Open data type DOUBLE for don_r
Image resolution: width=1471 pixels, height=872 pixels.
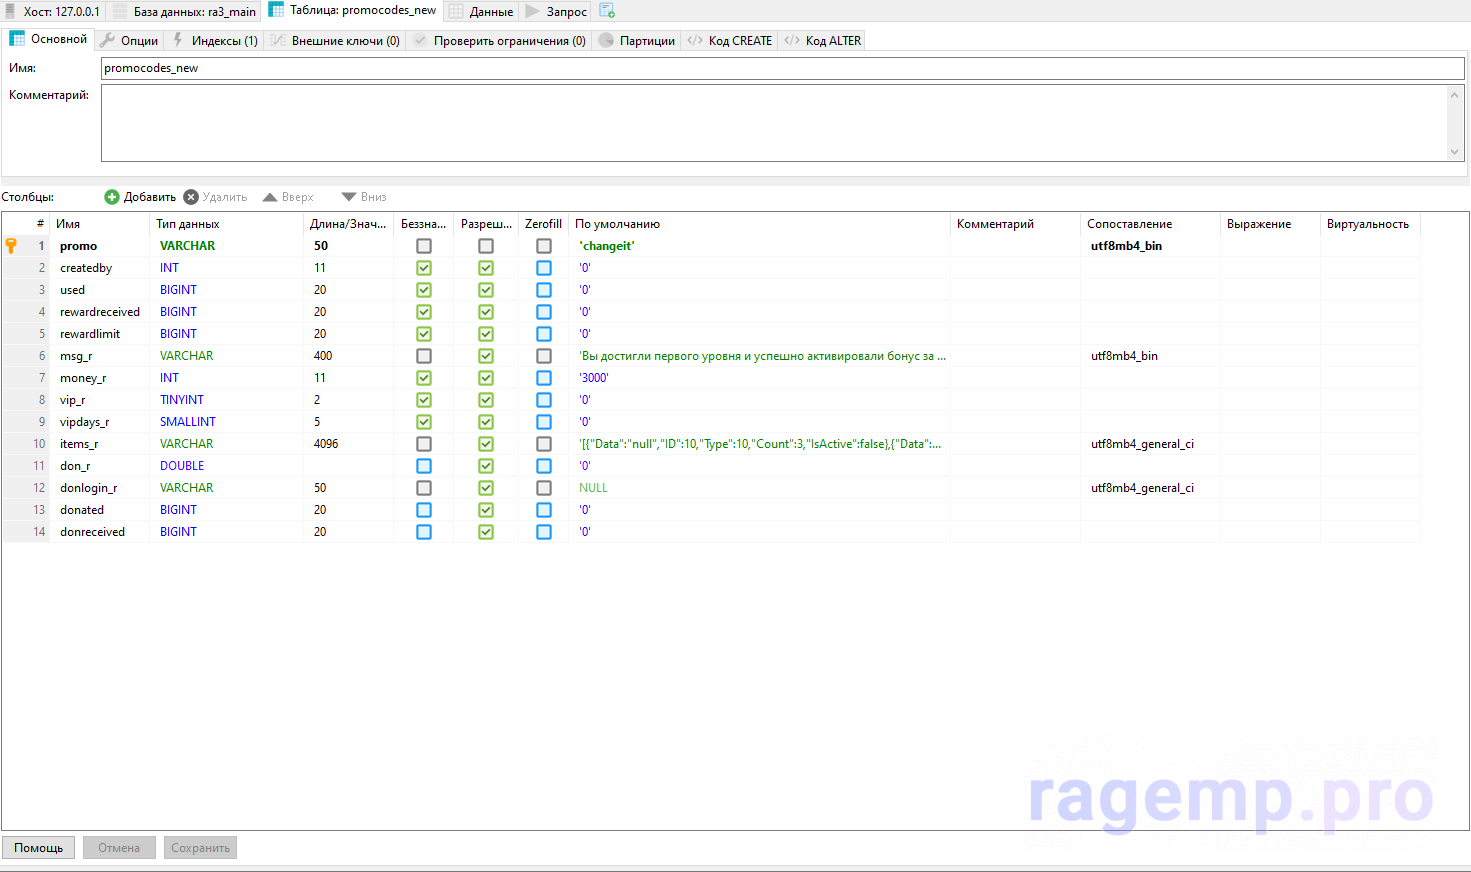click(x=182, y=466)
